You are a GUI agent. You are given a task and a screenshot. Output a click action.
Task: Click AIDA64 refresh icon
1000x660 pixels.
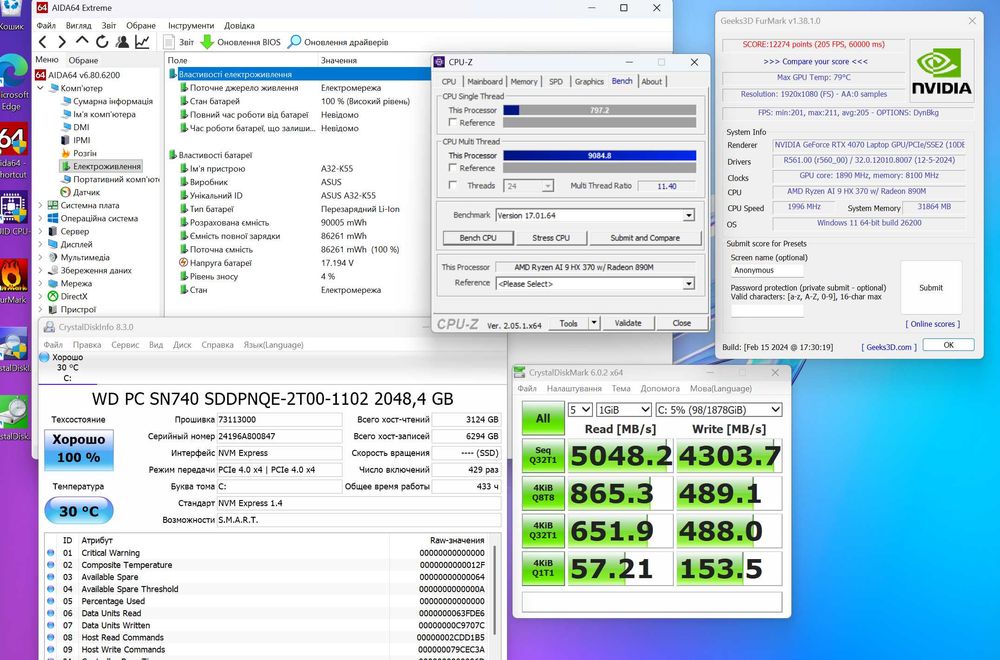tap(102, 42)
